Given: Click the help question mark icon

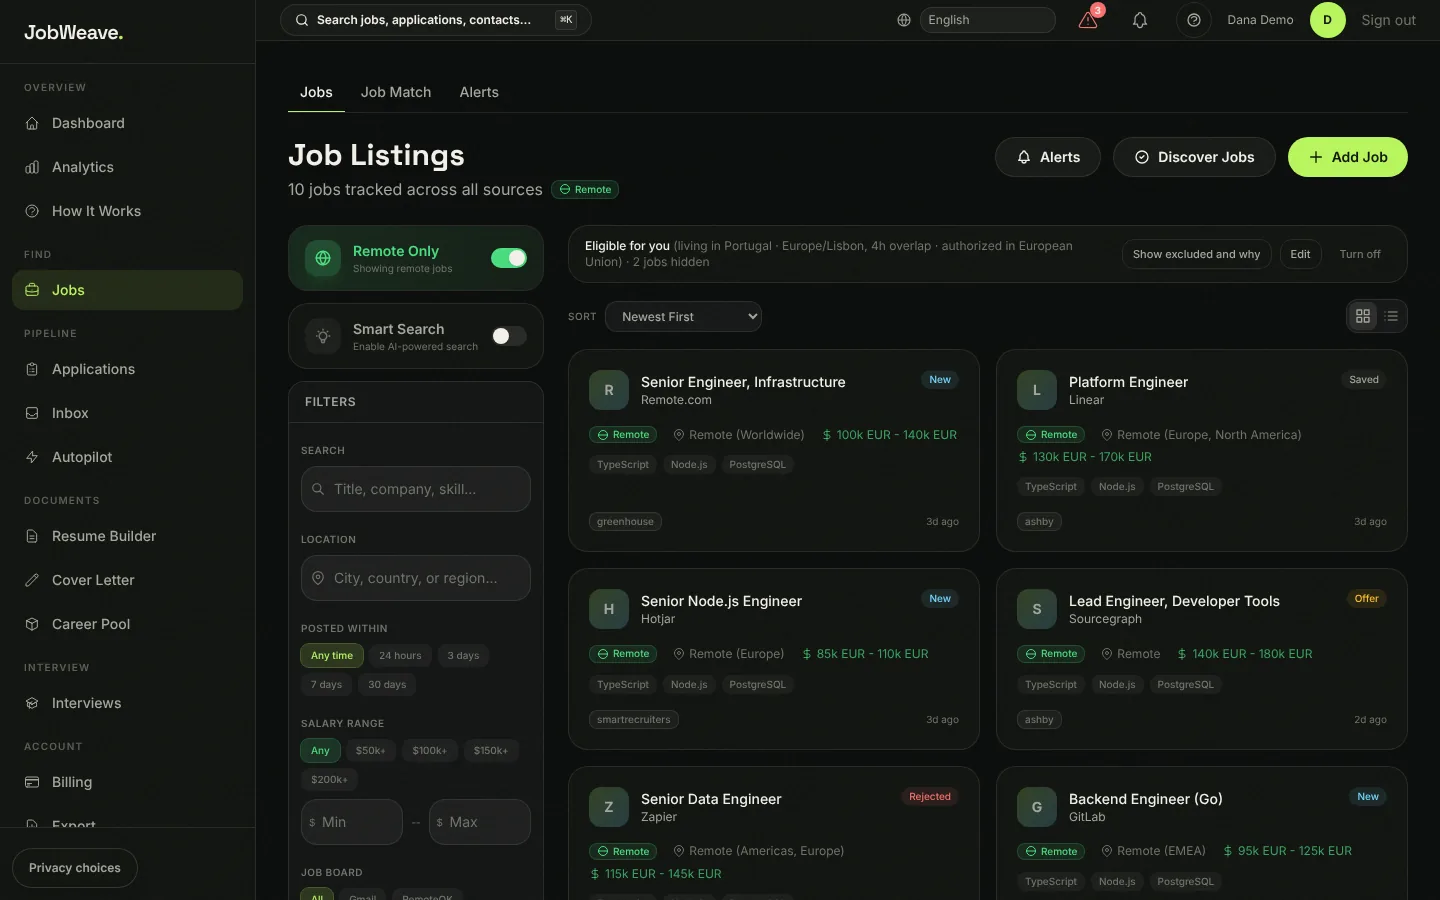Looking at the screenshot, I should pos(1193,20).
